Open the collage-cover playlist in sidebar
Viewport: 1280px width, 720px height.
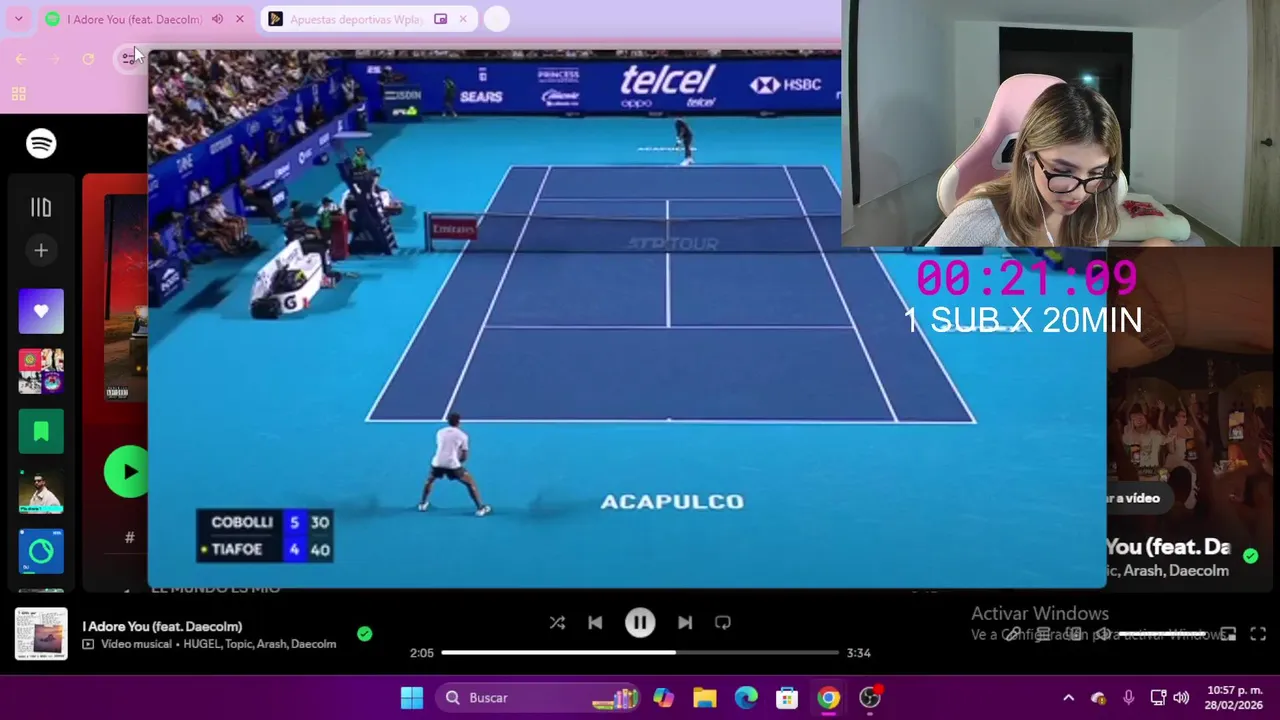(x=41, y=371)
